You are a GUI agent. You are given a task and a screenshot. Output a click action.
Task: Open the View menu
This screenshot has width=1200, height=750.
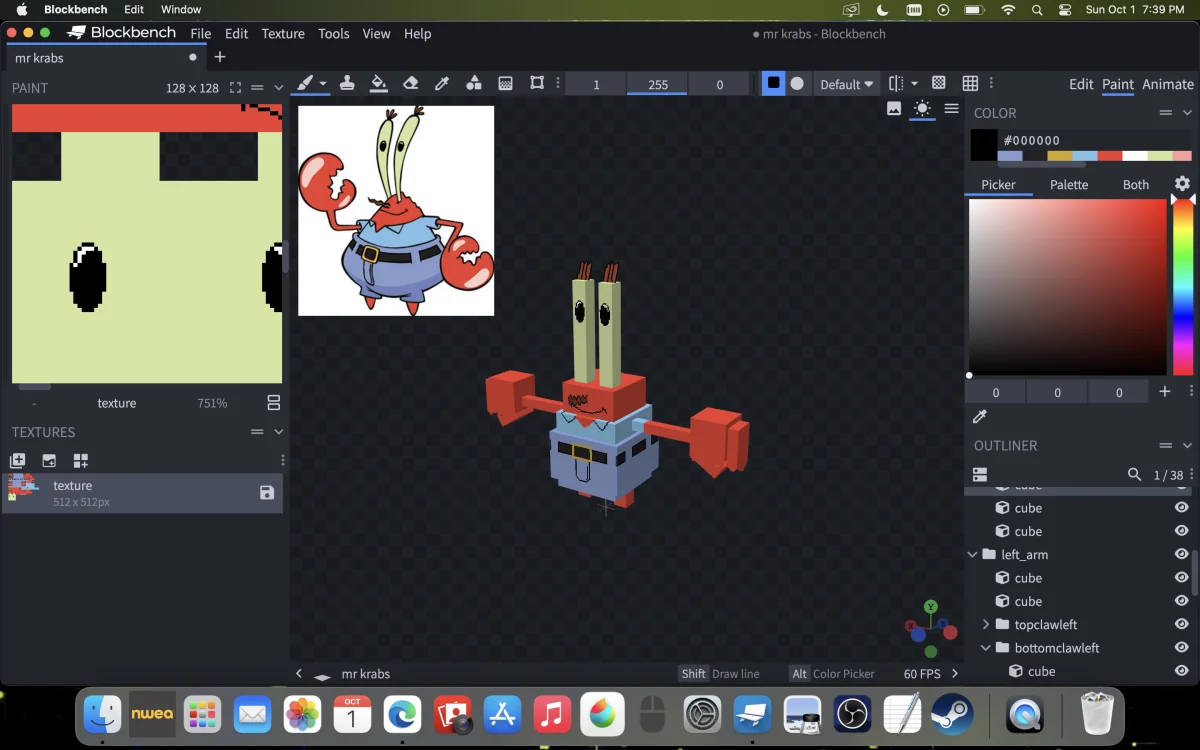(x=376, y=33)
